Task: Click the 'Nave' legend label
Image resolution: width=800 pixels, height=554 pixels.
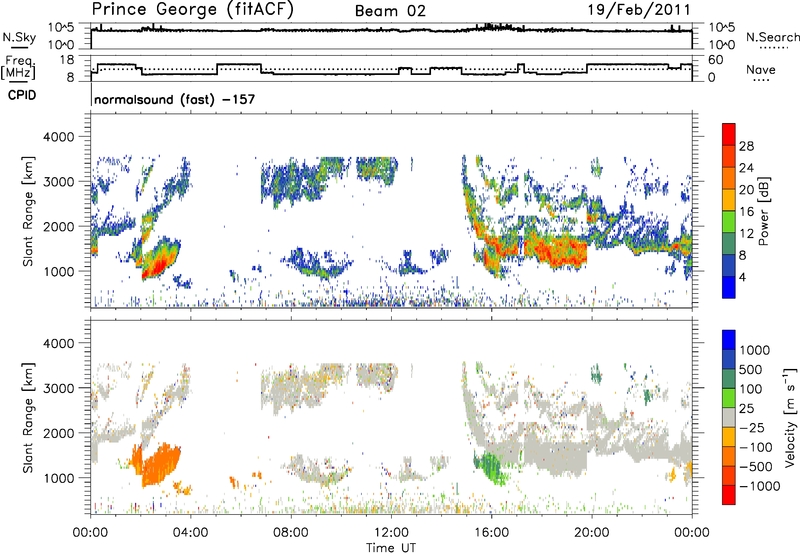Action: pos(761,69)
